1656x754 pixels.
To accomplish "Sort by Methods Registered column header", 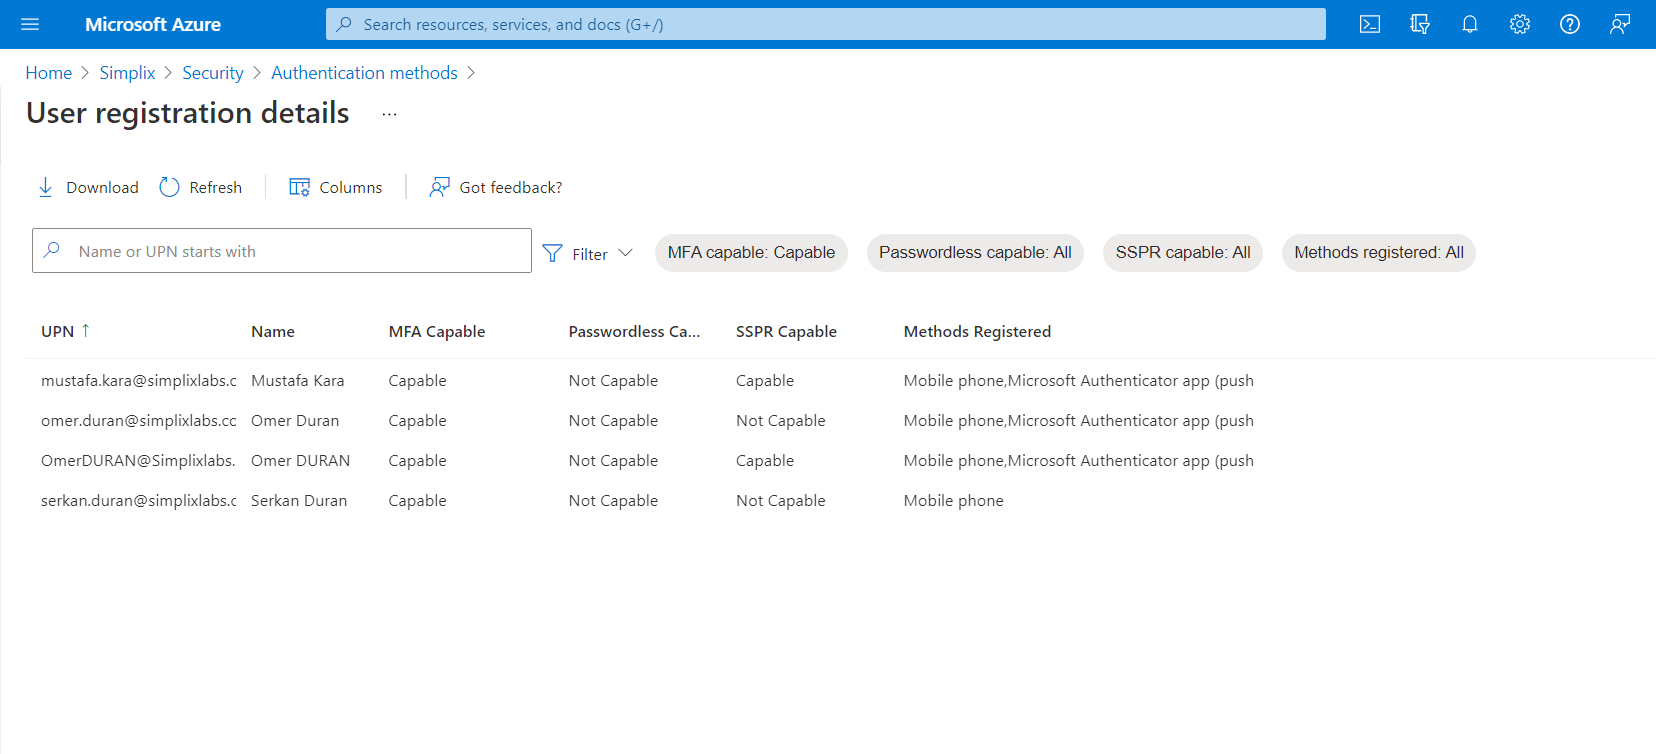I will (977, 331).
